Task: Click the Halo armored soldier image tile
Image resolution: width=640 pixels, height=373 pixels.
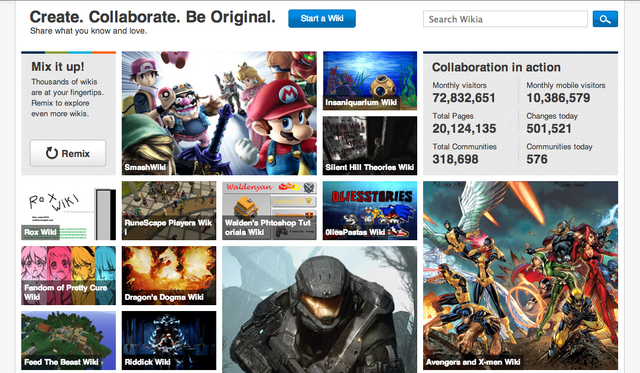Action: 320,309
